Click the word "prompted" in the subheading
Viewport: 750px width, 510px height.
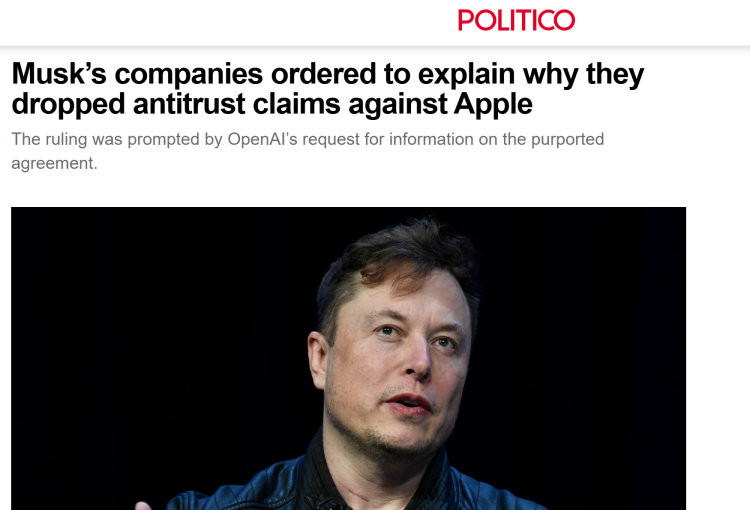tap(163, 139)
